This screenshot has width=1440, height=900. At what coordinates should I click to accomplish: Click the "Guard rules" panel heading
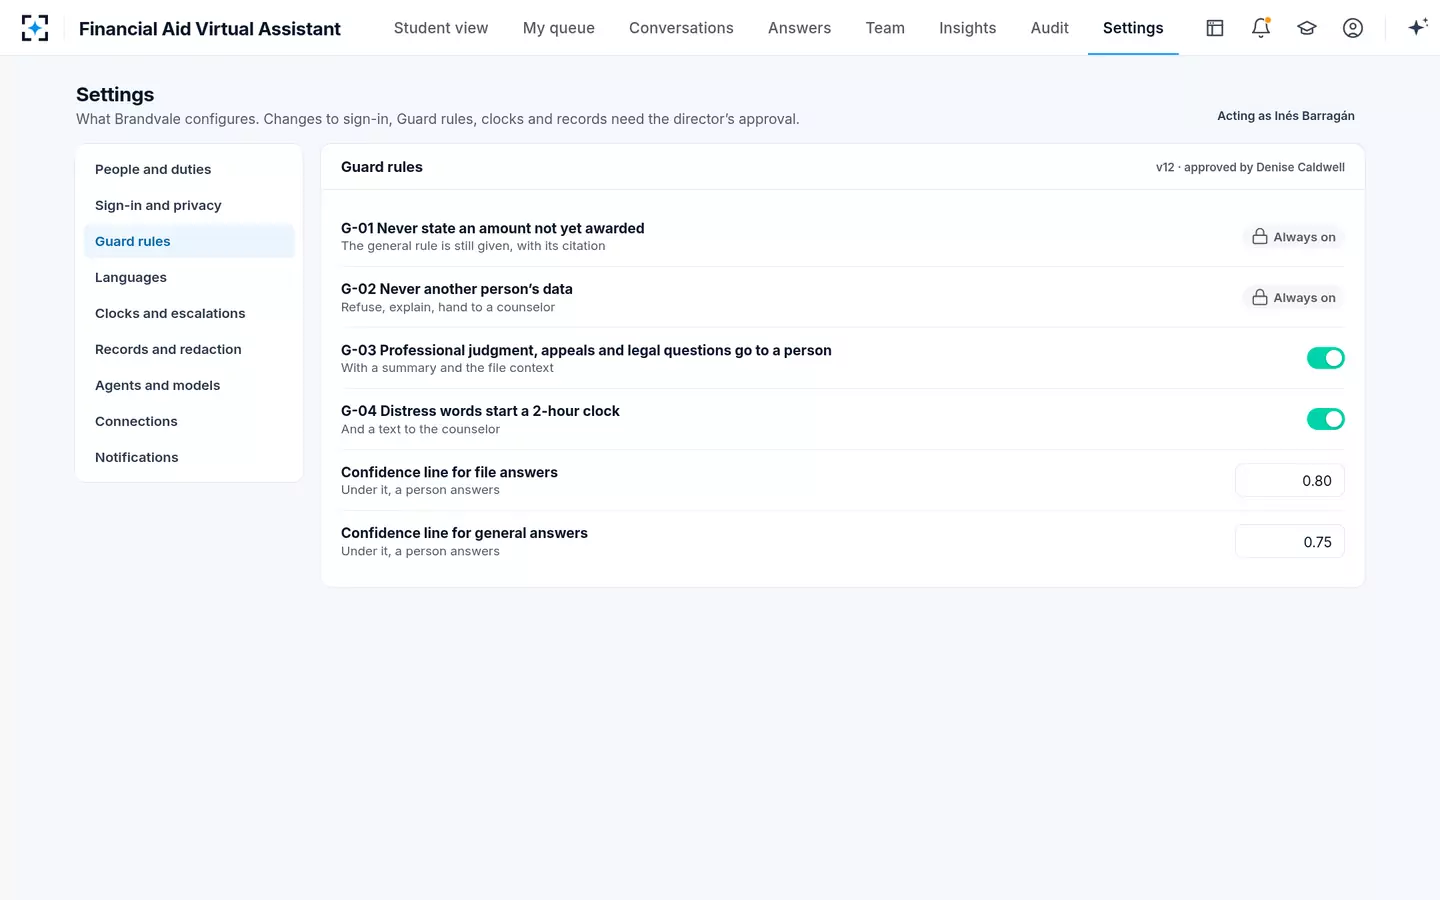click(x=382, y=167)
